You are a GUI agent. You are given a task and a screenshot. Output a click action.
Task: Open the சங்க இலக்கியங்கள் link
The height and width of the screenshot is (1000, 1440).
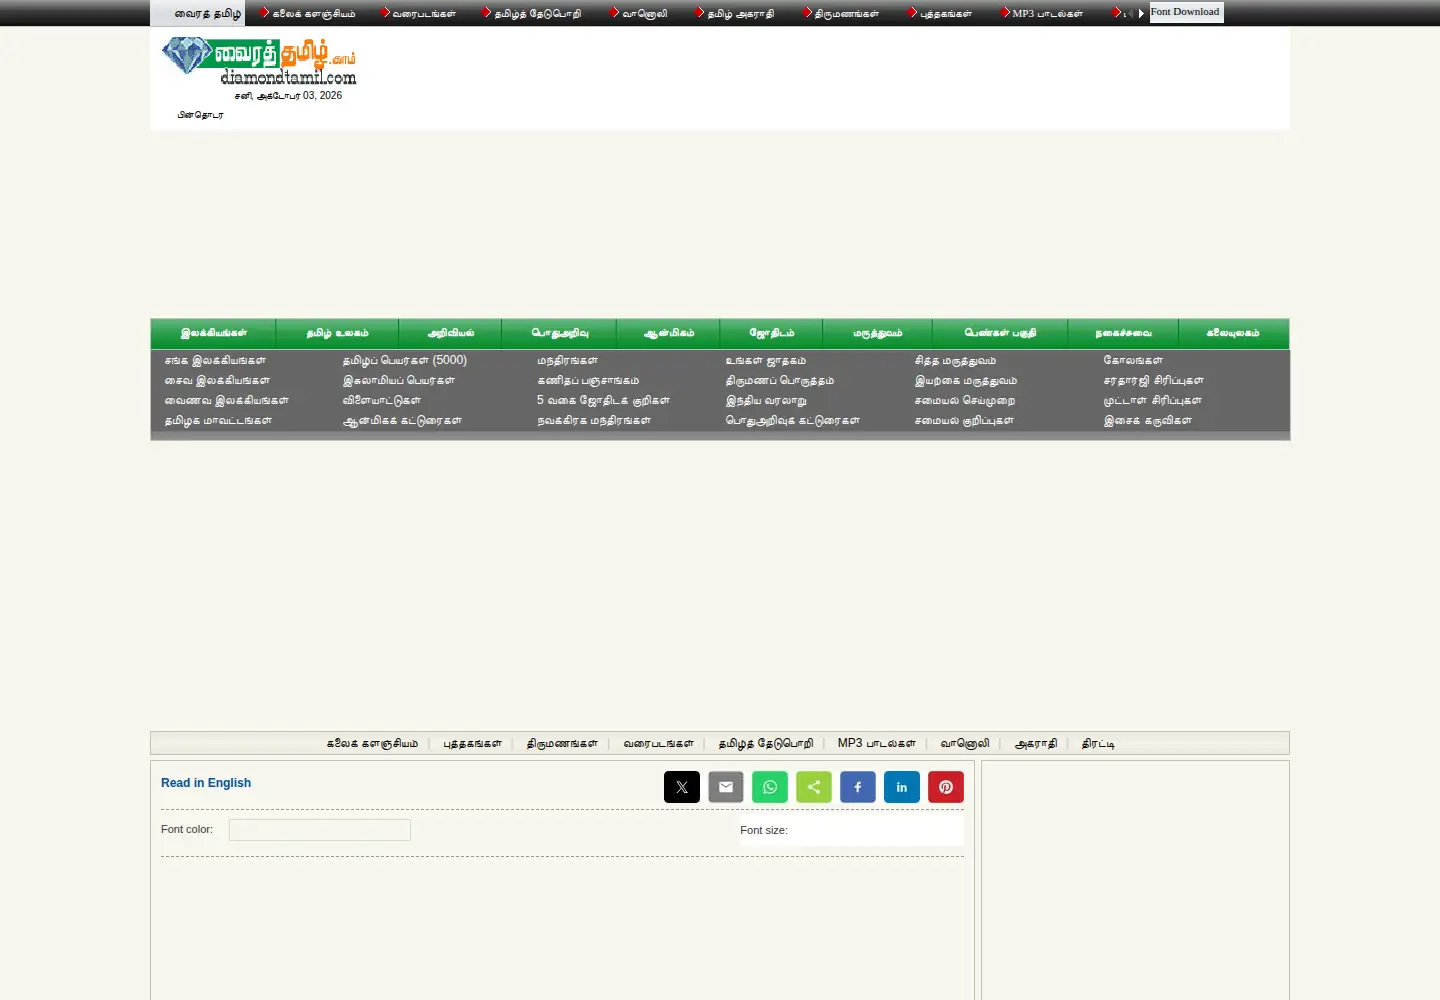(215, 360)
